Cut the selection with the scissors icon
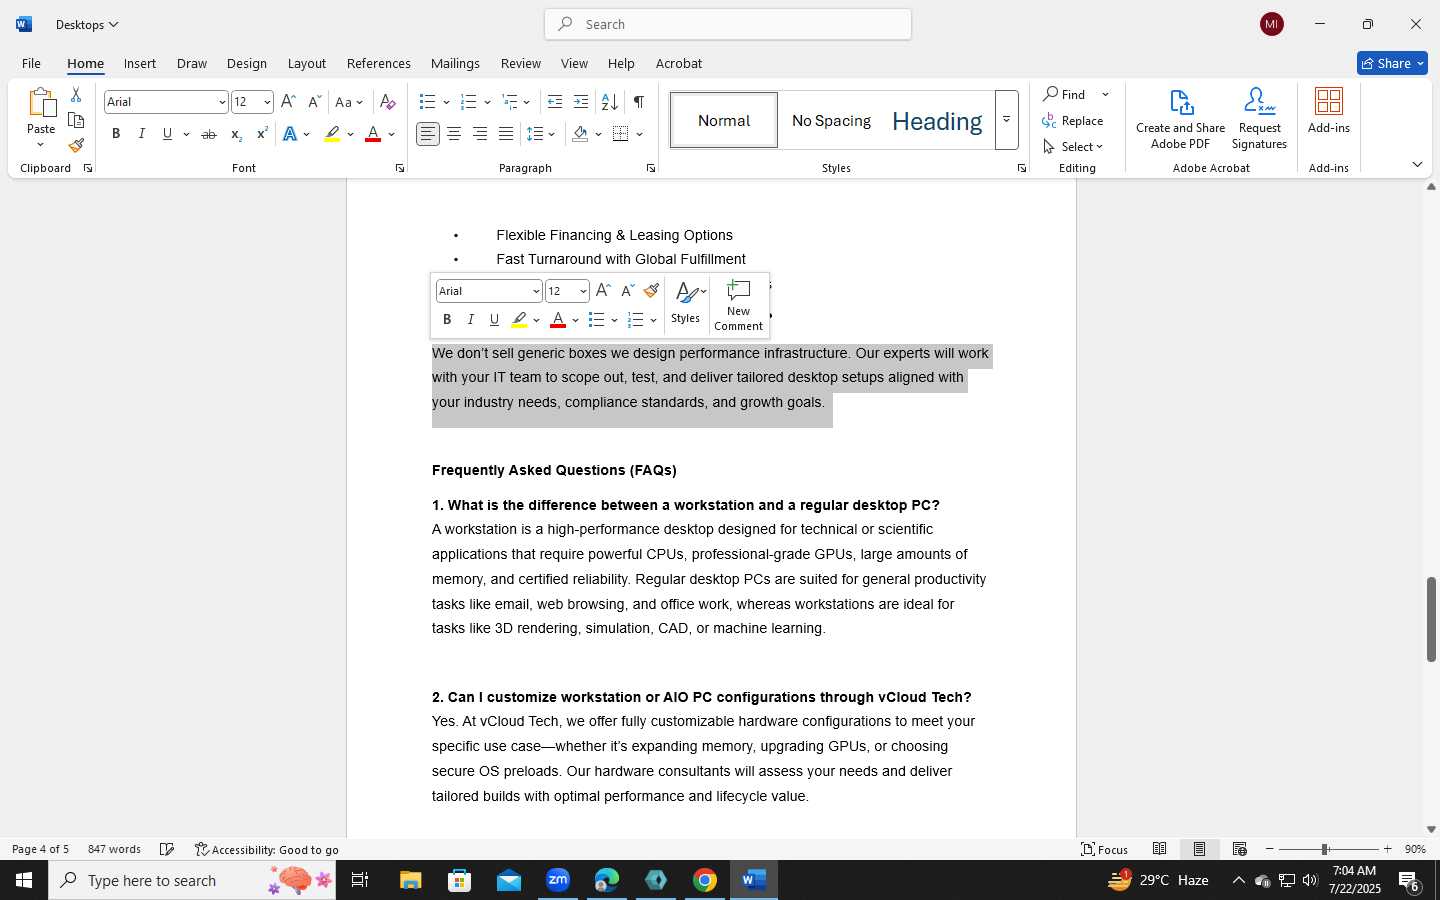 click(x=76, y=95)
